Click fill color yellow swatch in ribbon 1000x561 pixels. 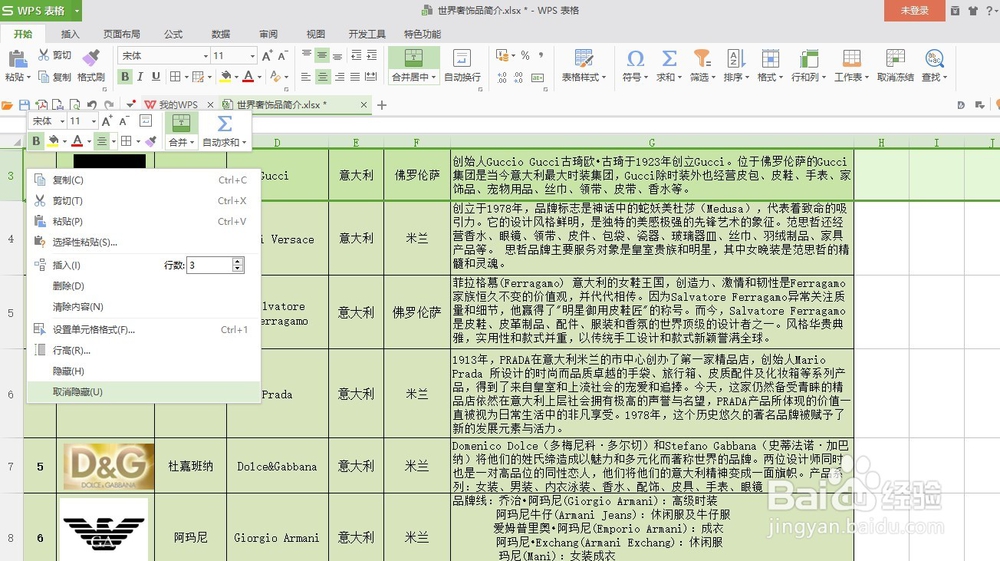point(225,77)
